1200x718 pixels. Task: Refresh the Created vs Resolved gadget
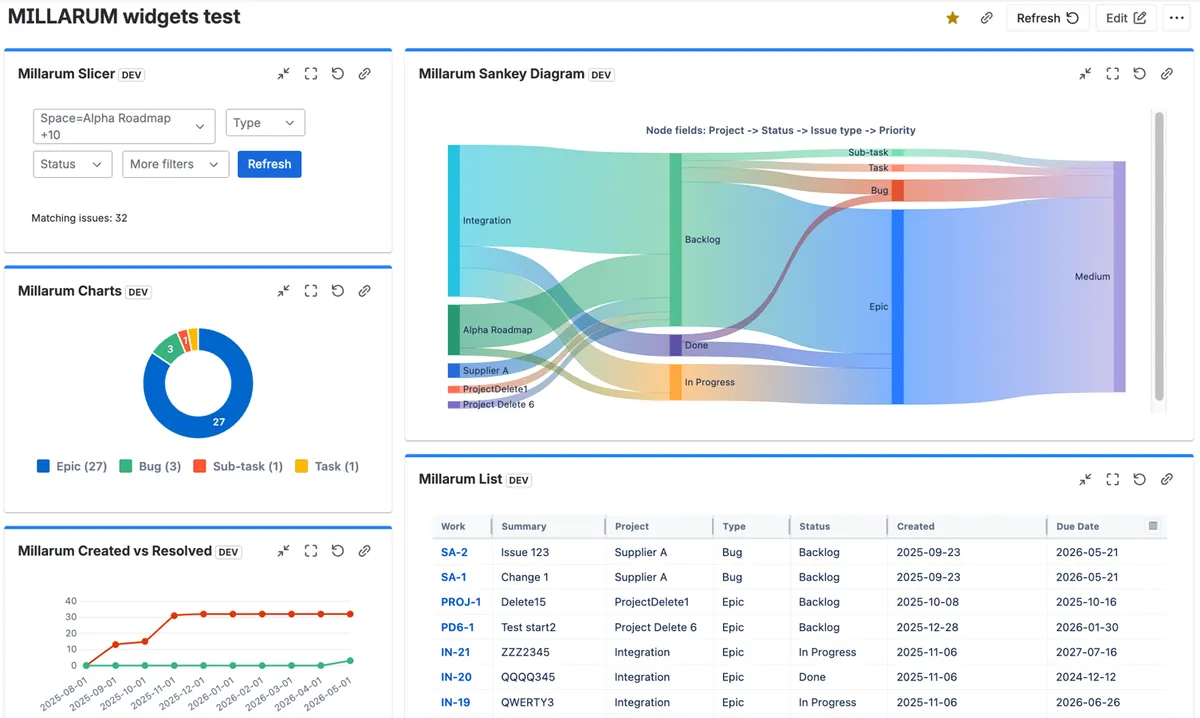point(338,551)
